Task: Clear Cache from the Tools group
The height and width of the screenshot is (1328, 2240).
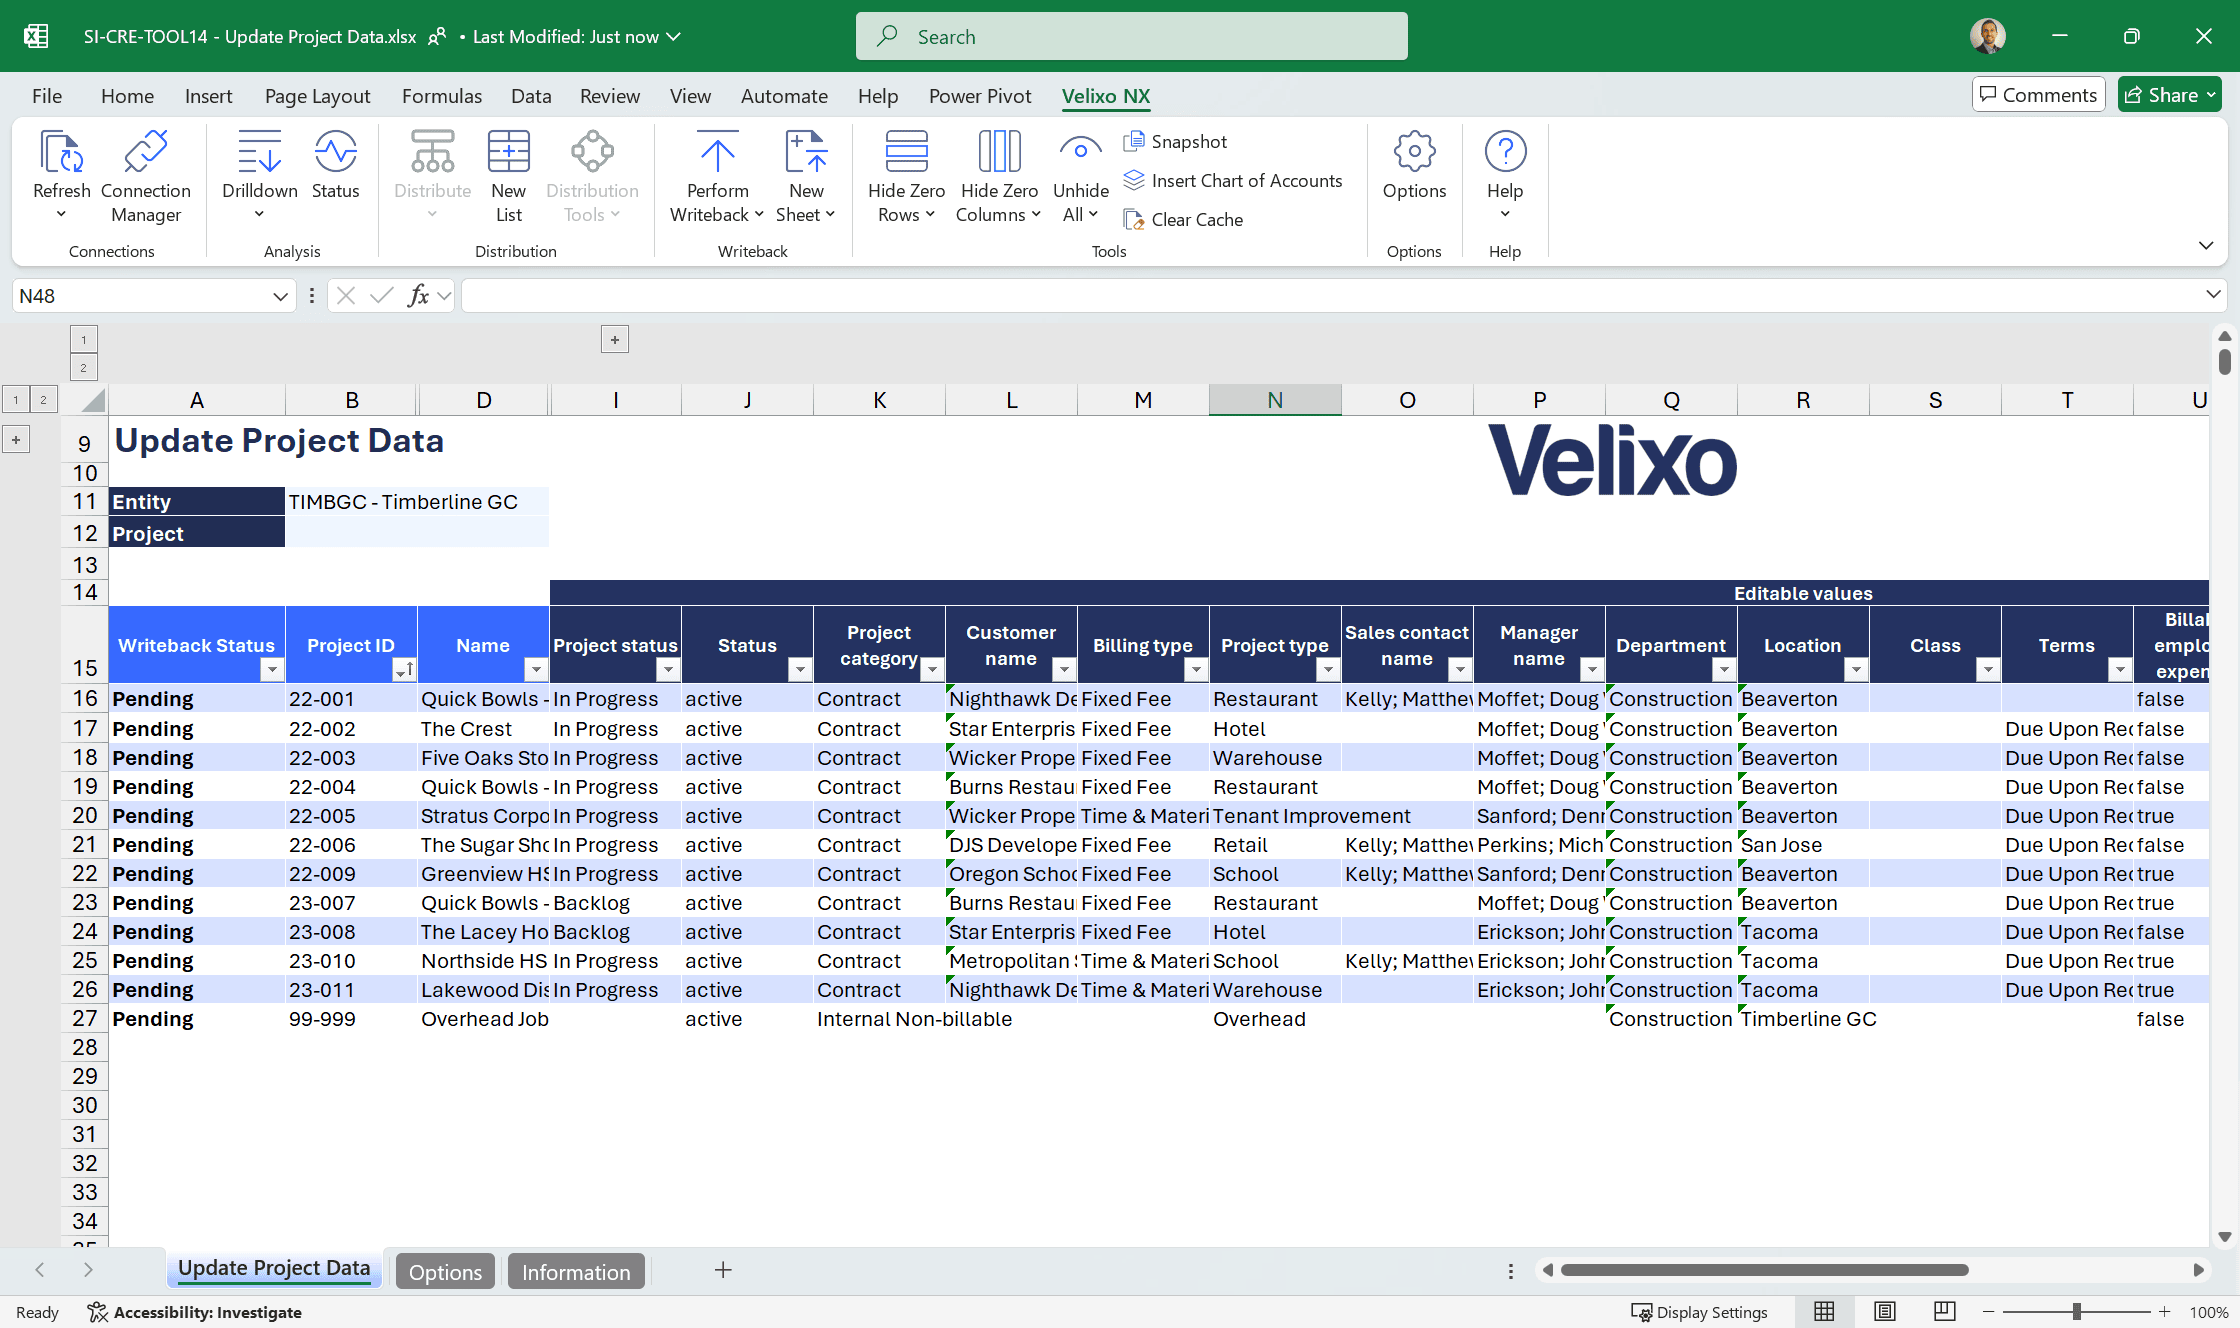Action: point(1183,220)
